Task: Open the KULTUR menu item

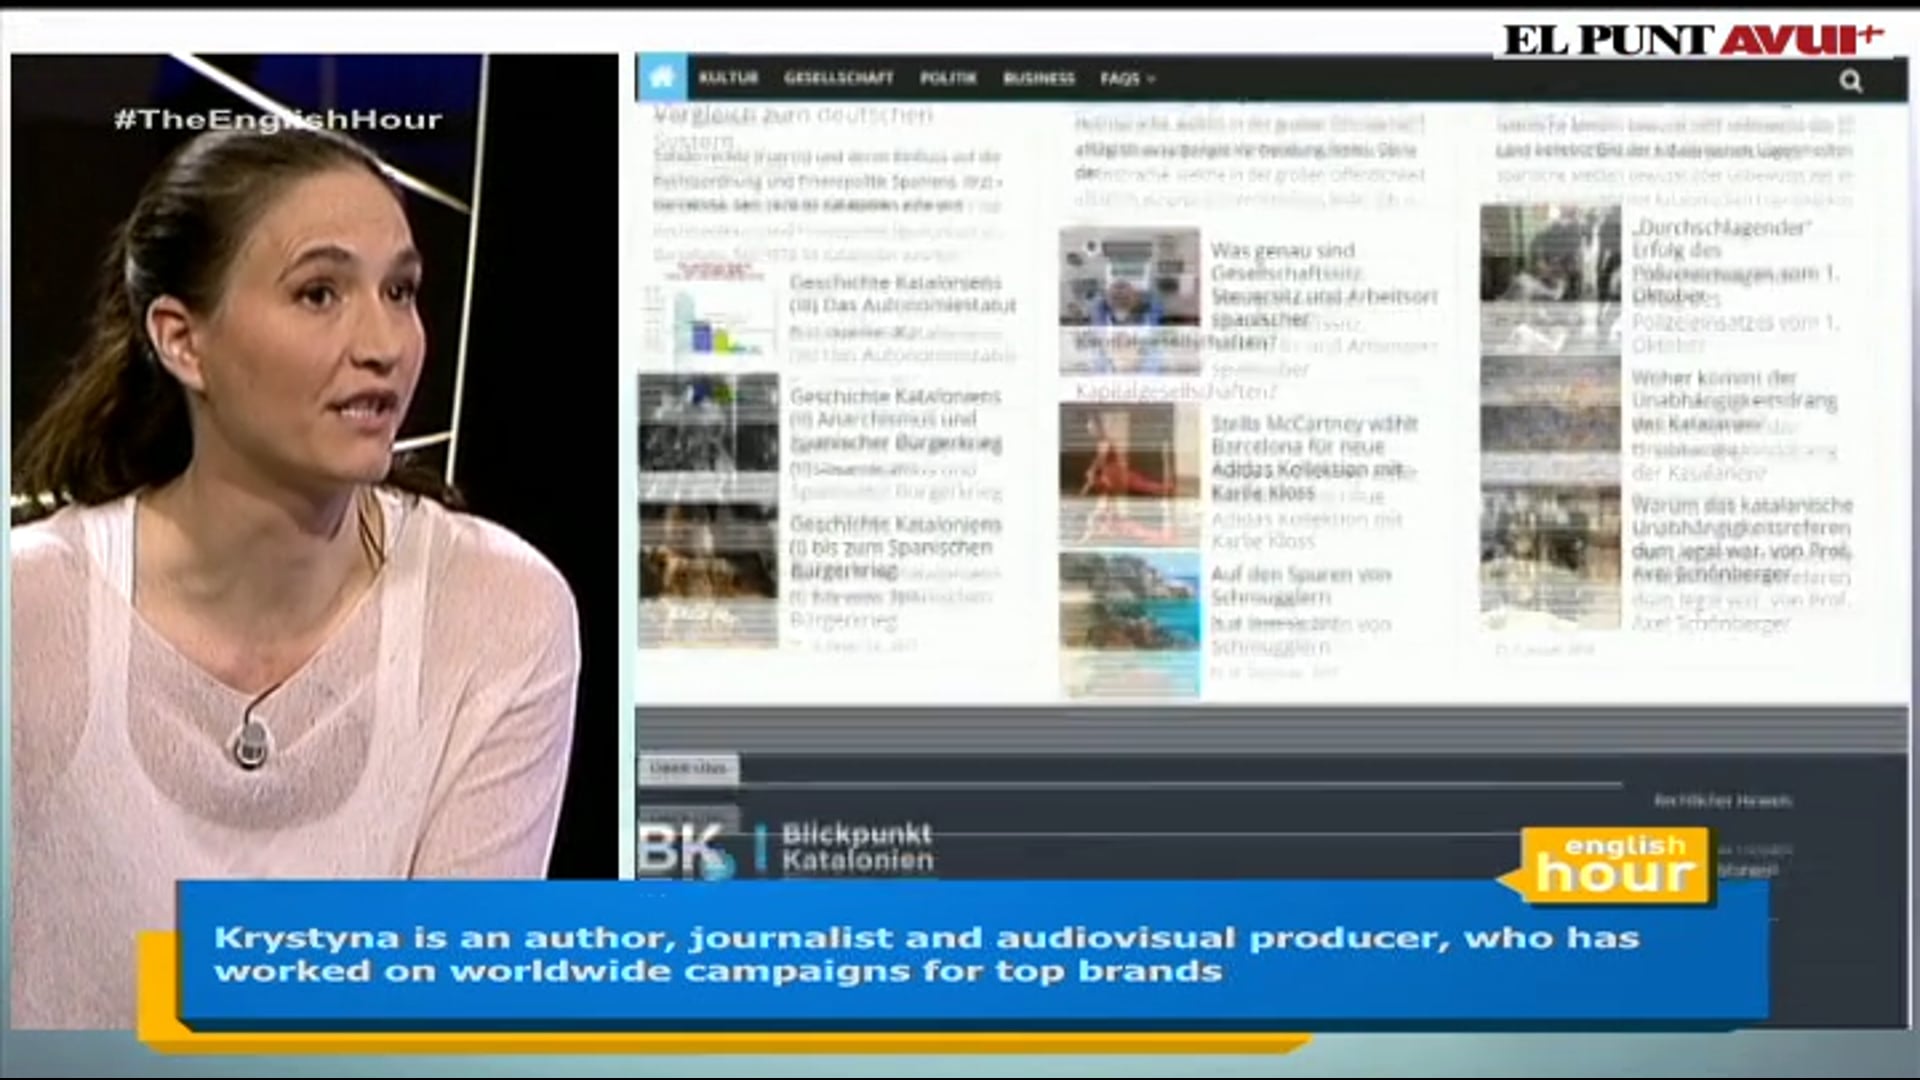Action: tap(728, 78)
